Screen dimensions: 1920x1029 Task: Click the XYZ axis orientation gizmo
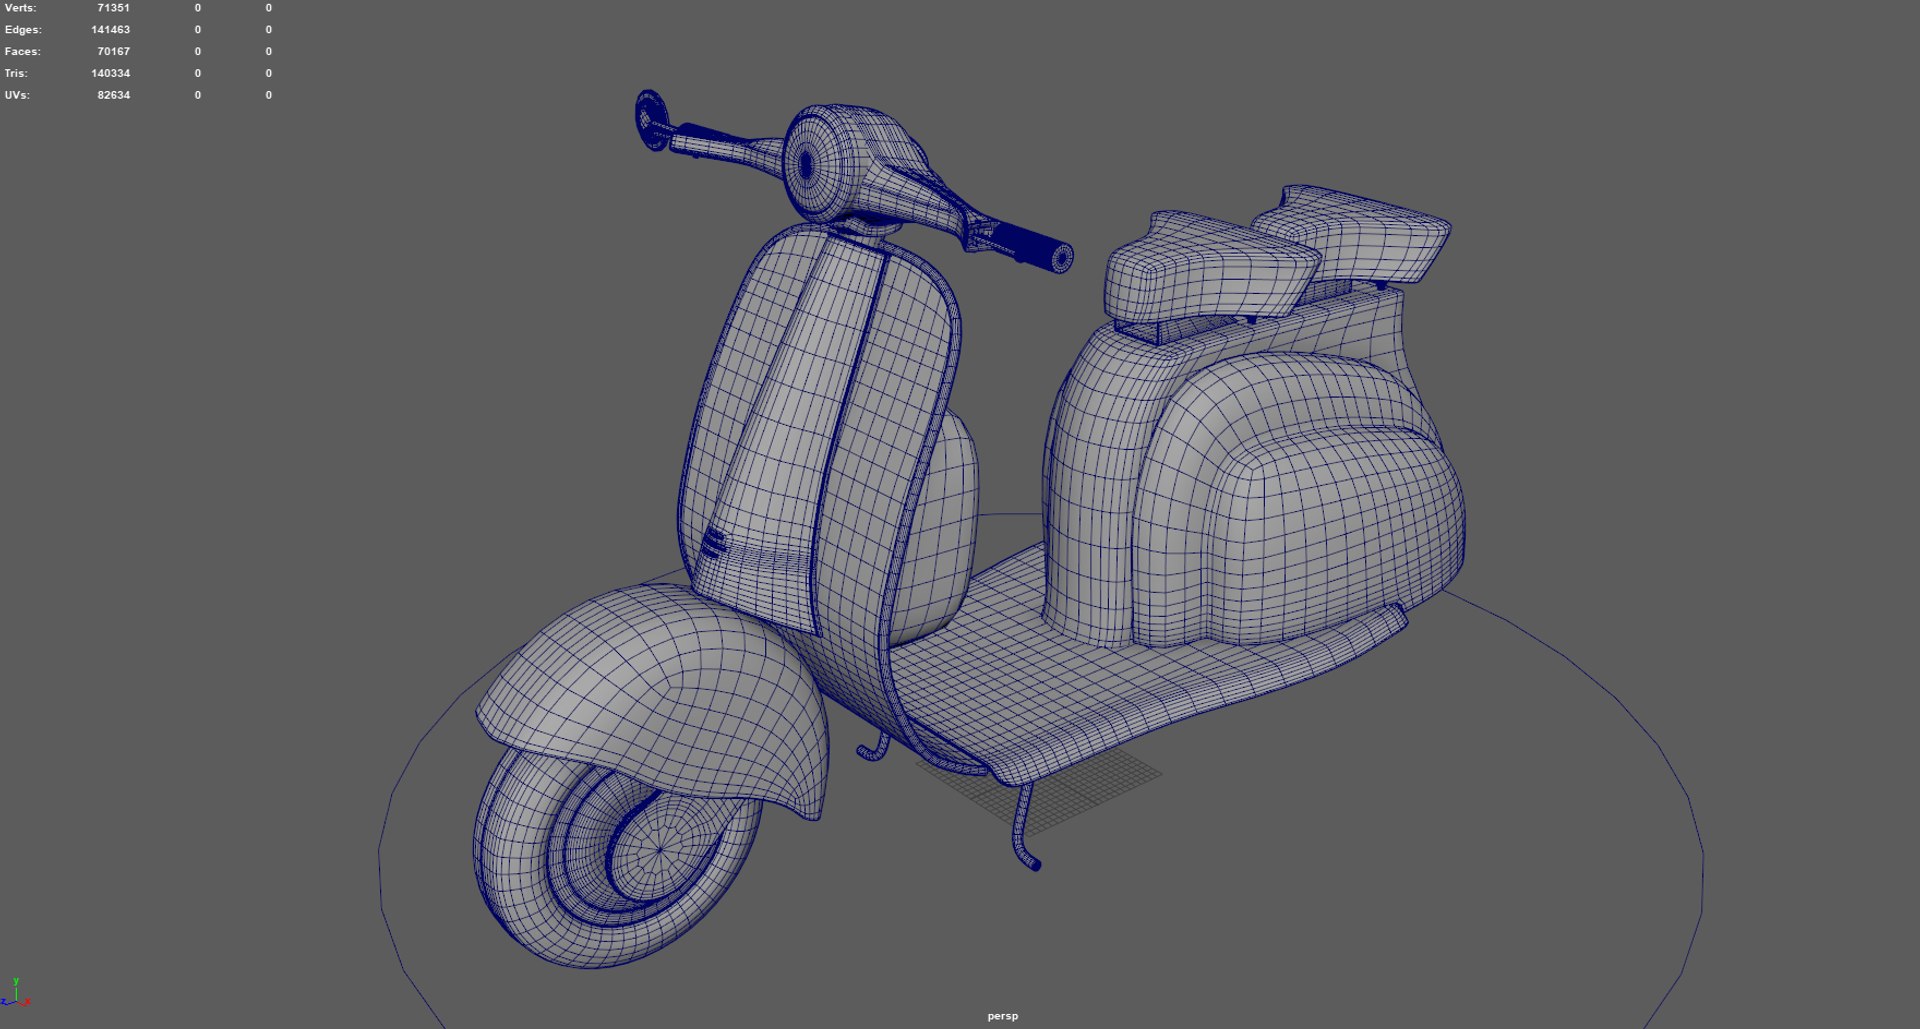pyautogui.click(x=16, y=992)
